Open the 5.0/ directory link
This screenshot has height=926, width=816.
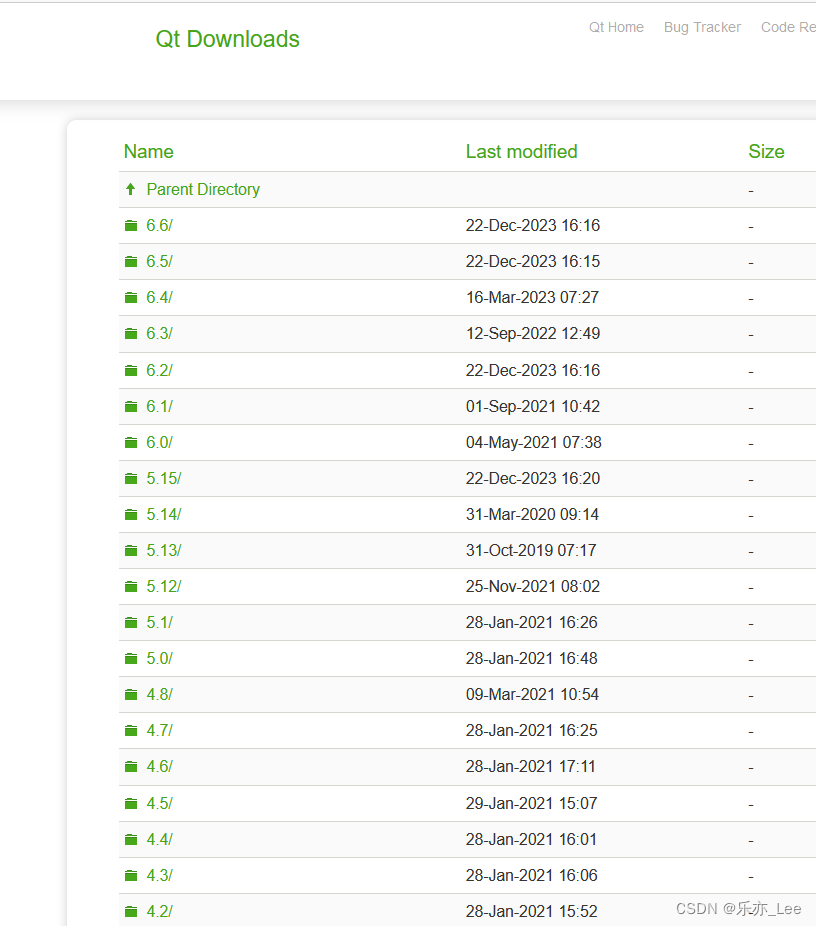click(x=159, y=659)
